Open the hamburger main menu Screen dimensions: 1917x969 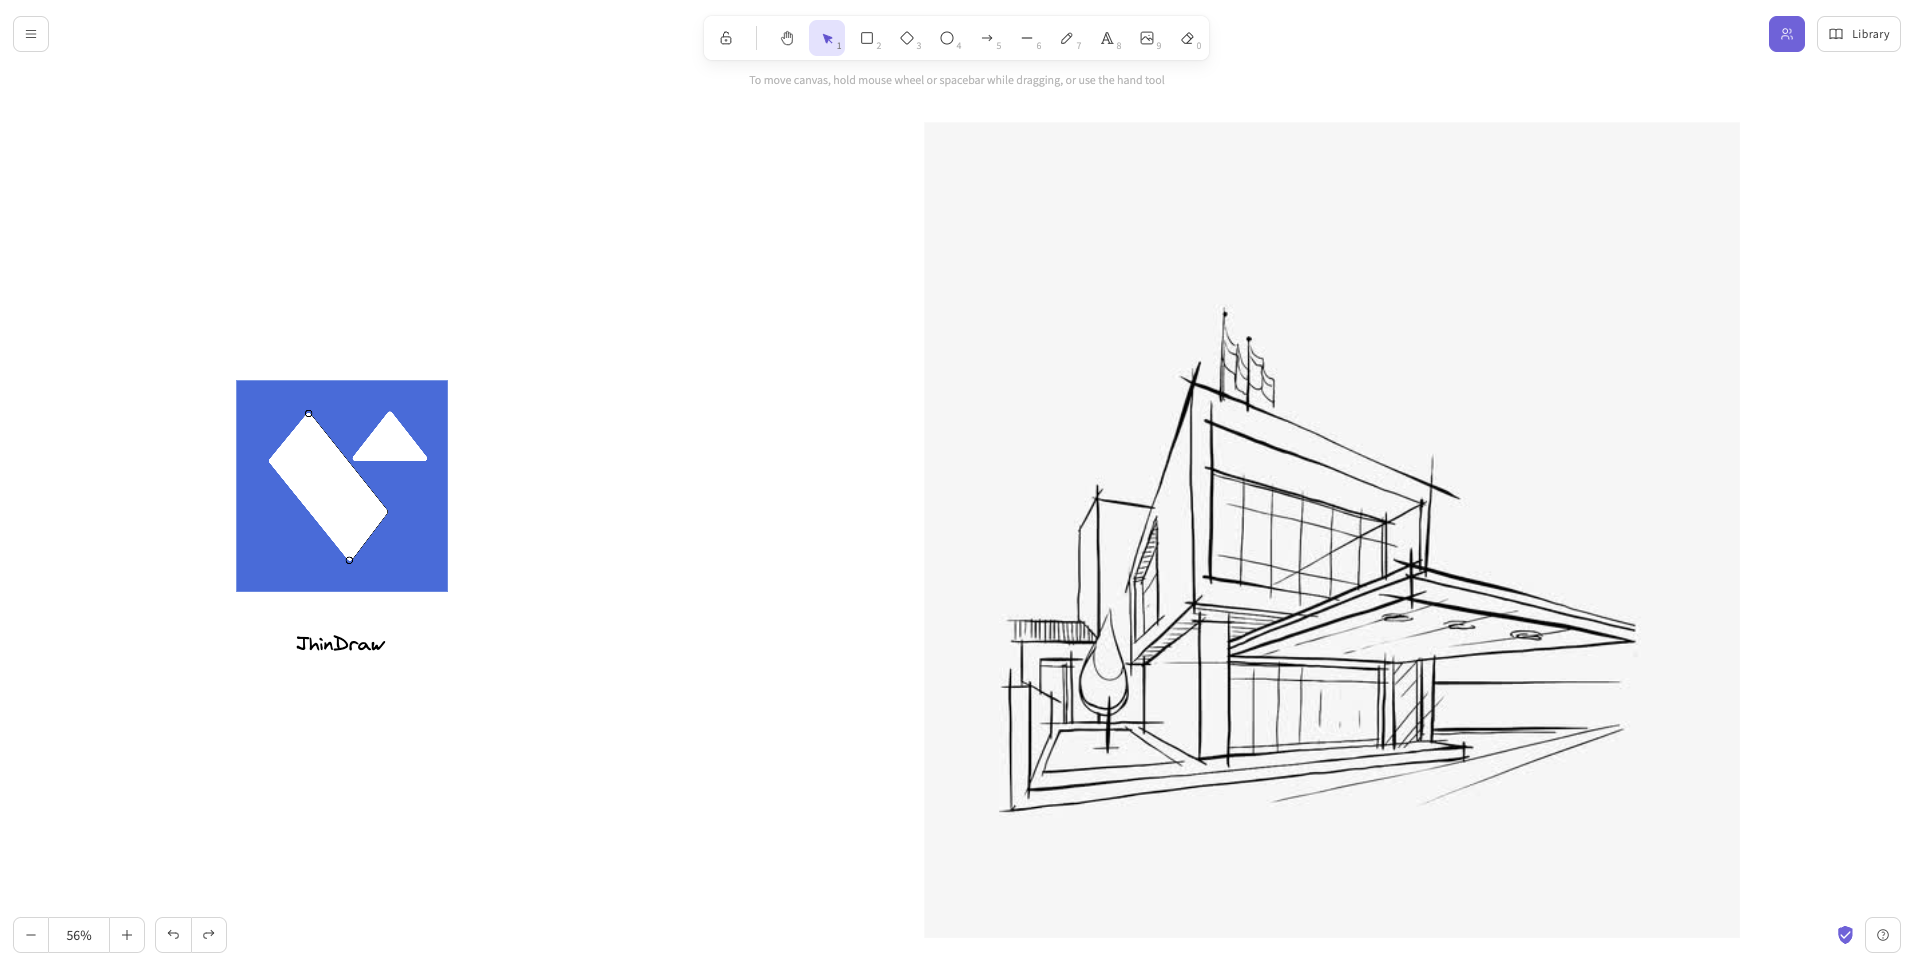point(31,34)
